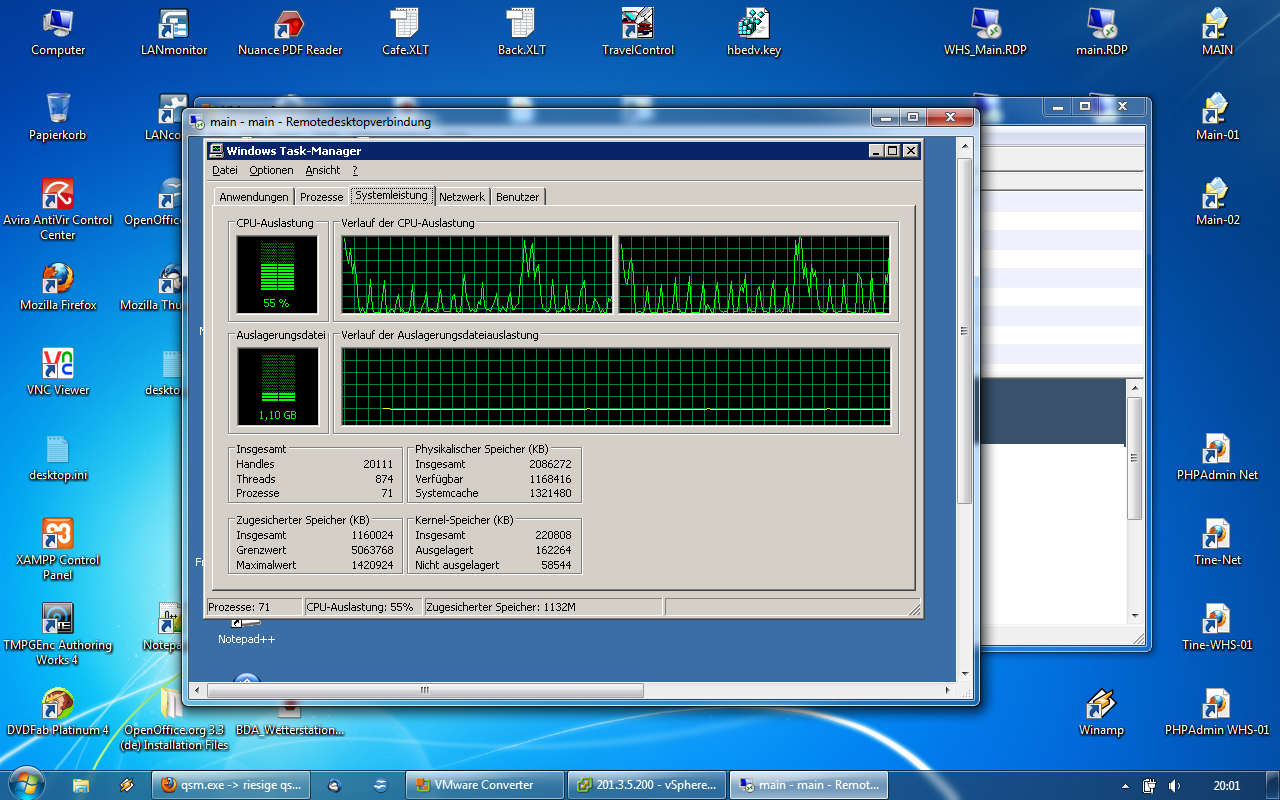Click the Handles value 20111
The image size is (1280, 800).
tap(378, 464)
